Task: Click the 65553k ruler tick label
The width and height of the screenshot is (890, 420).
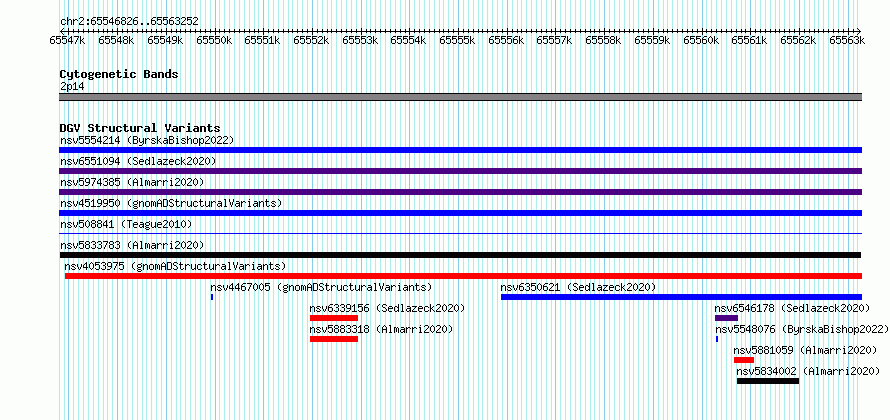Action: [360, 40]
